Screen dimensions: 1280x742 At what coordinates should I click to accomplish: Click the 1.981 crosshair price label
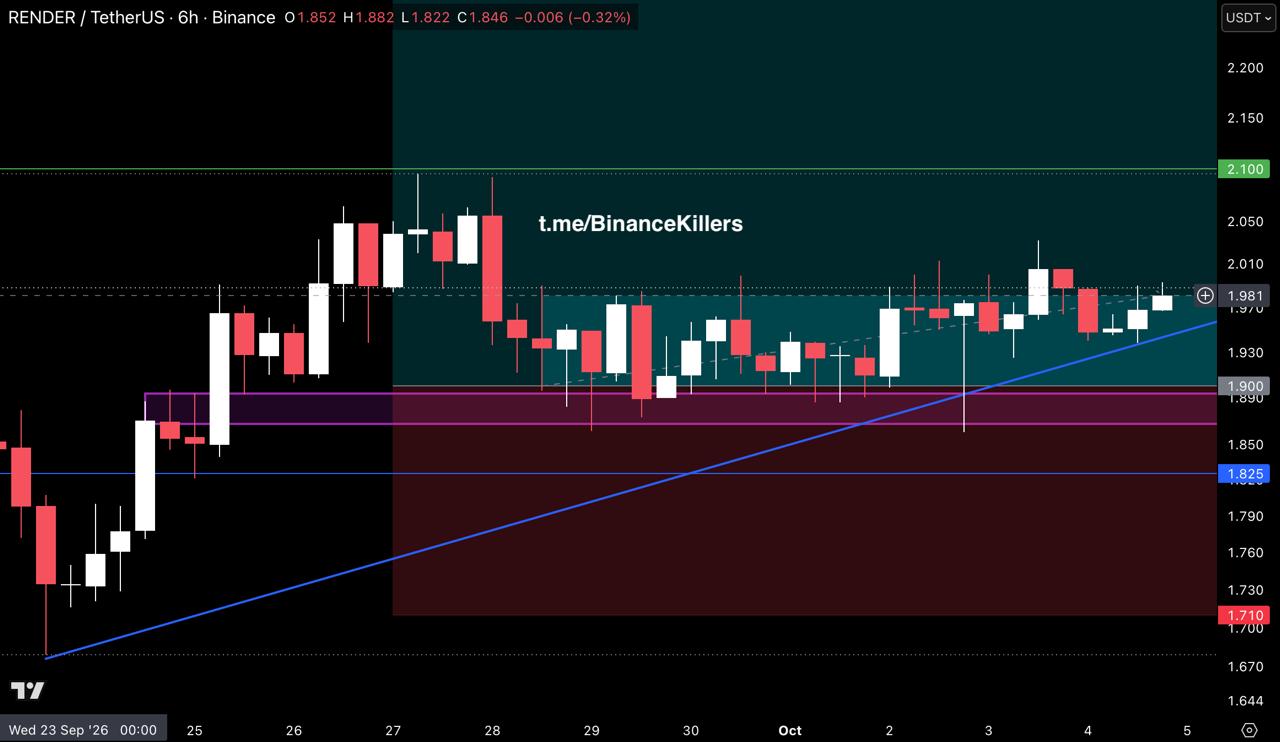(1246, 295)
